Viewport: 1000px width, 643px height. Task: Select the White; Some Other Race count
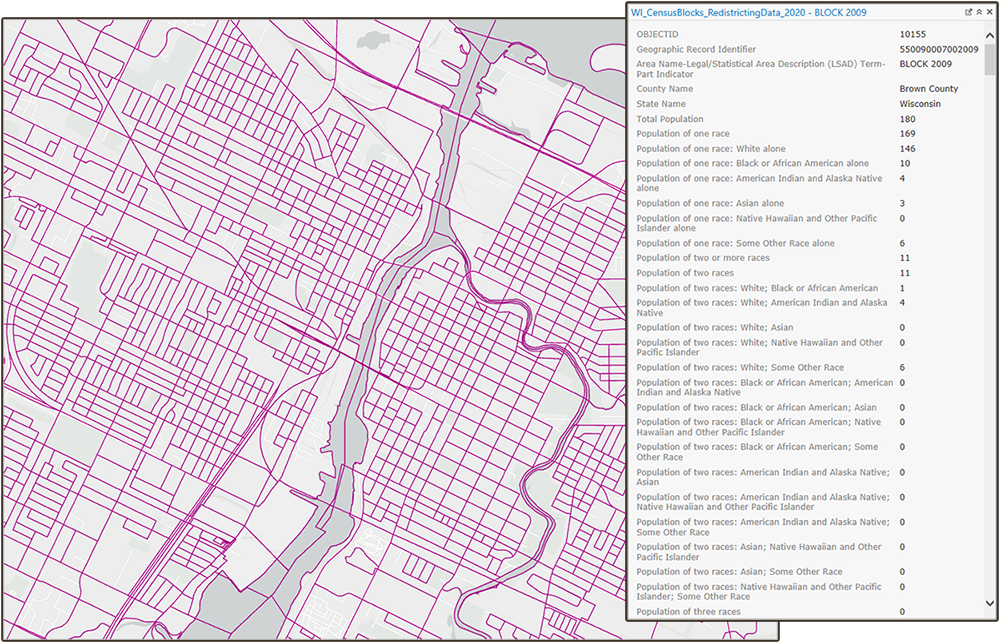click(x=903, y=367)
